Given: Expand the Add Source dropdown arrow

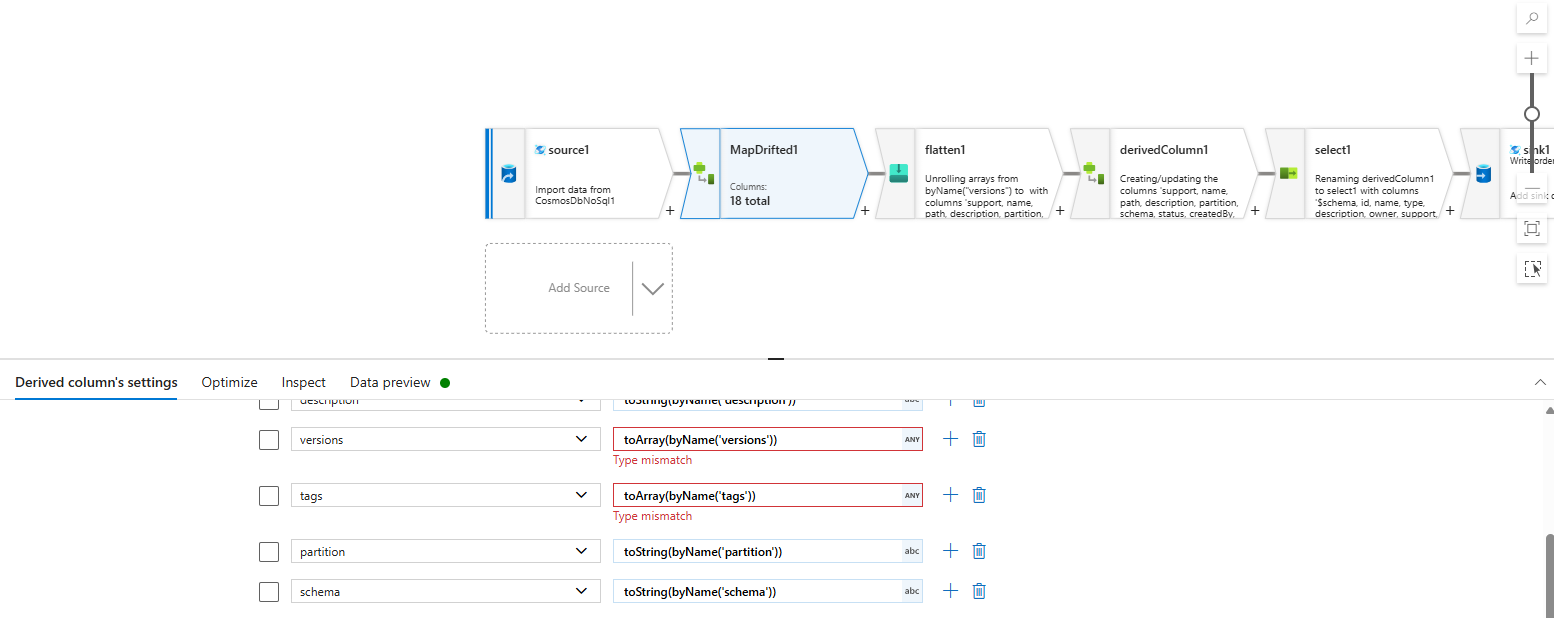Looking at the screenshot, I should click(x=652, y=288).
